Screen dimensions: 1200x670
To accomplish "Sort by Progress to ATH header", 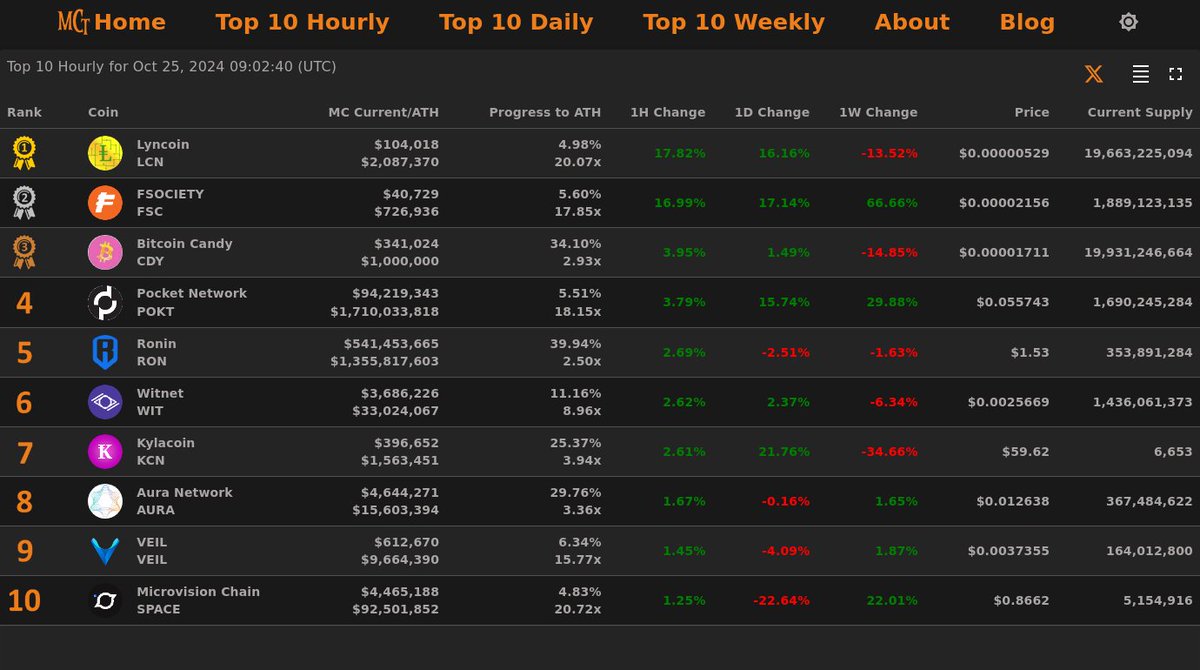I will coord(545,112).
